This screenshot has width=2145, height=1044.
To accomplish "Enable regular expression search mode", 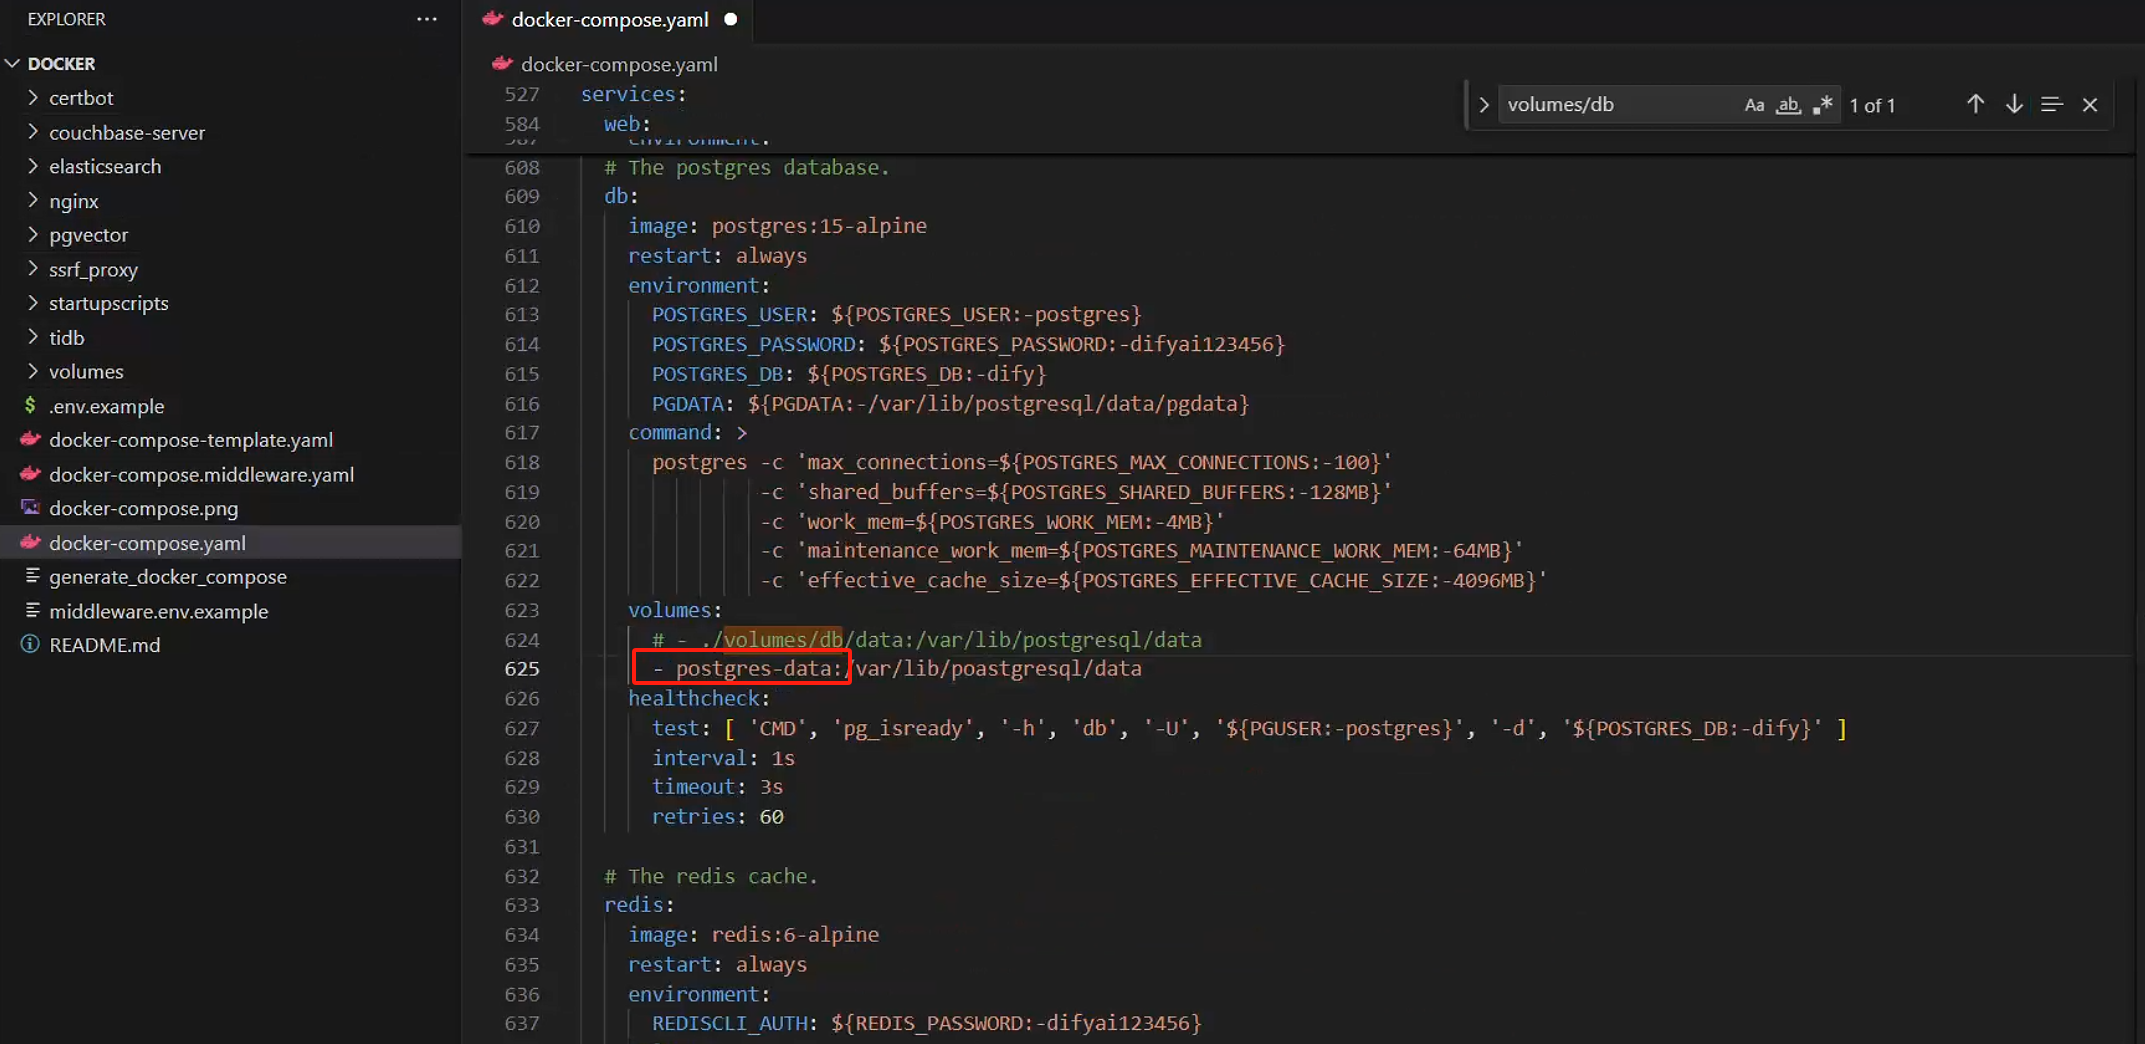I will tap(1823, 104).
